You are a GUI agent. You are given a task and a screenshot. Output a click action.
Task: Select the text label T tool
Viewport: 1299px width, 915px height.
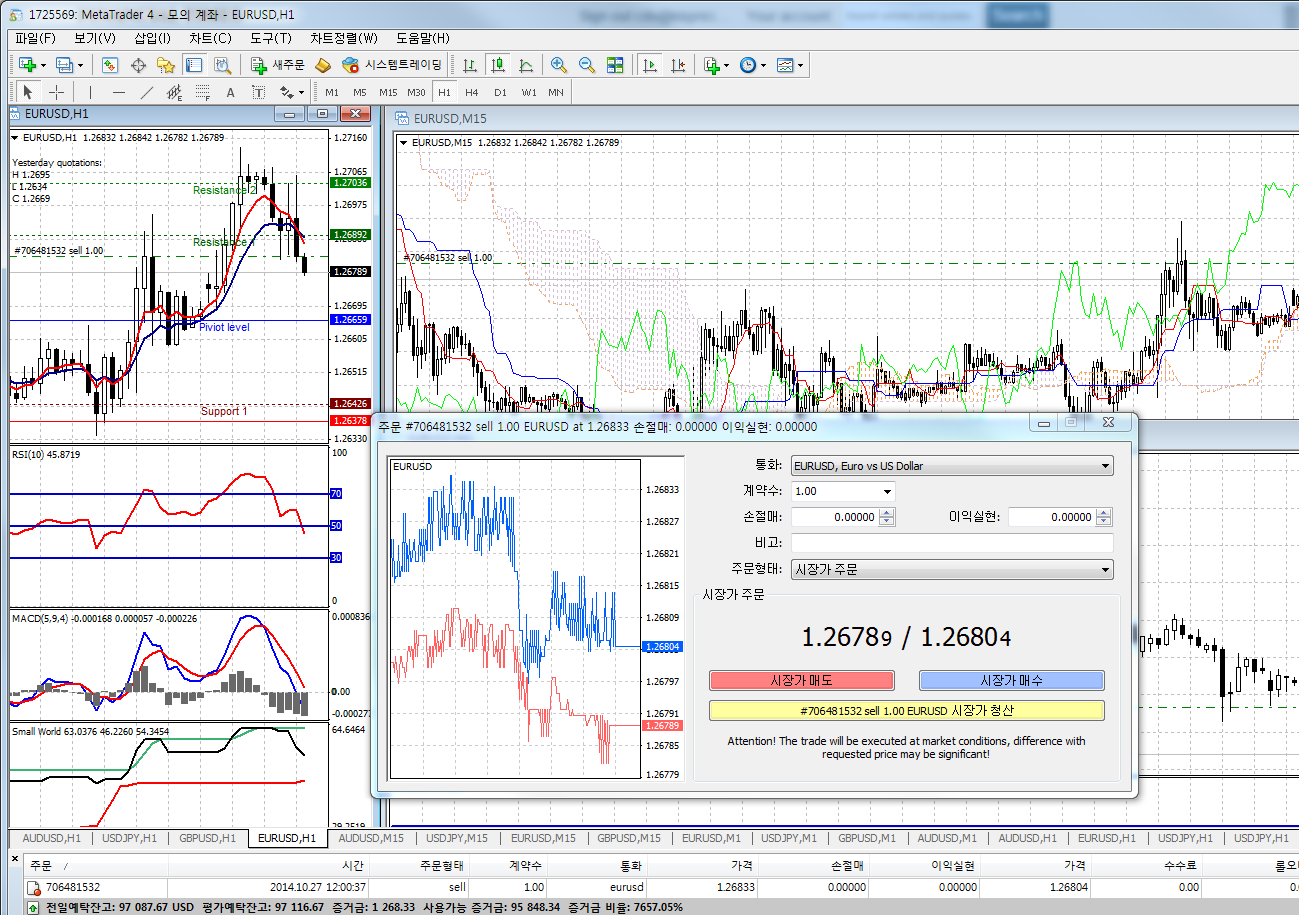258,92
